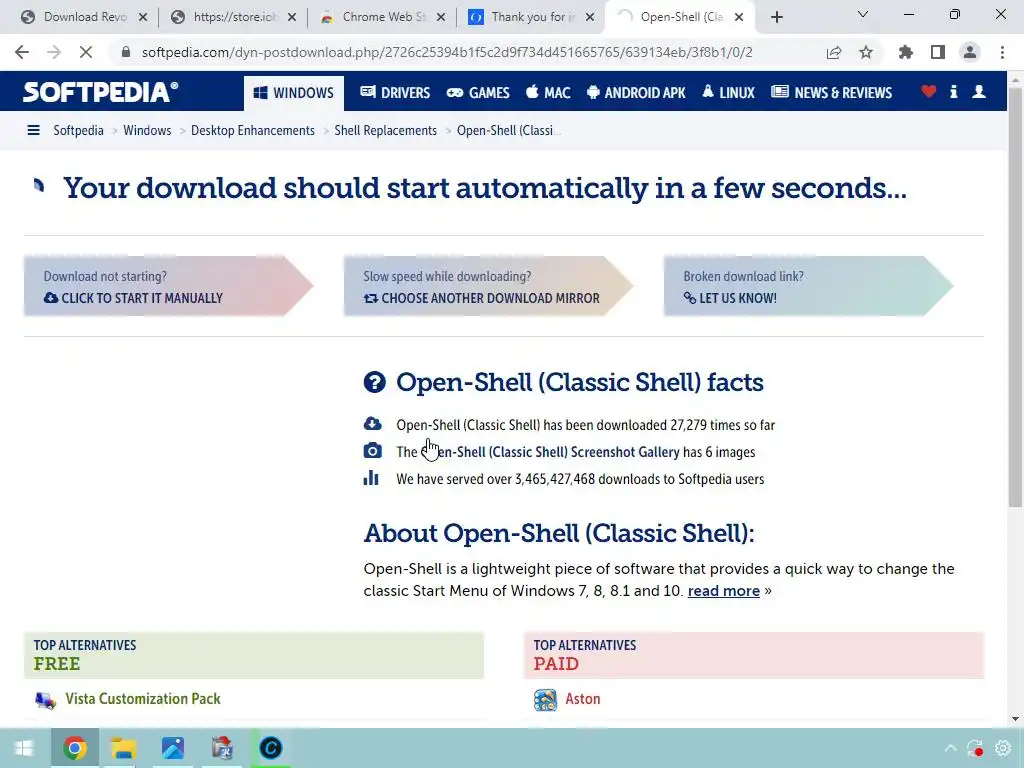
Task: Click the round C app taskbar icon
Action: coord(270,748)
